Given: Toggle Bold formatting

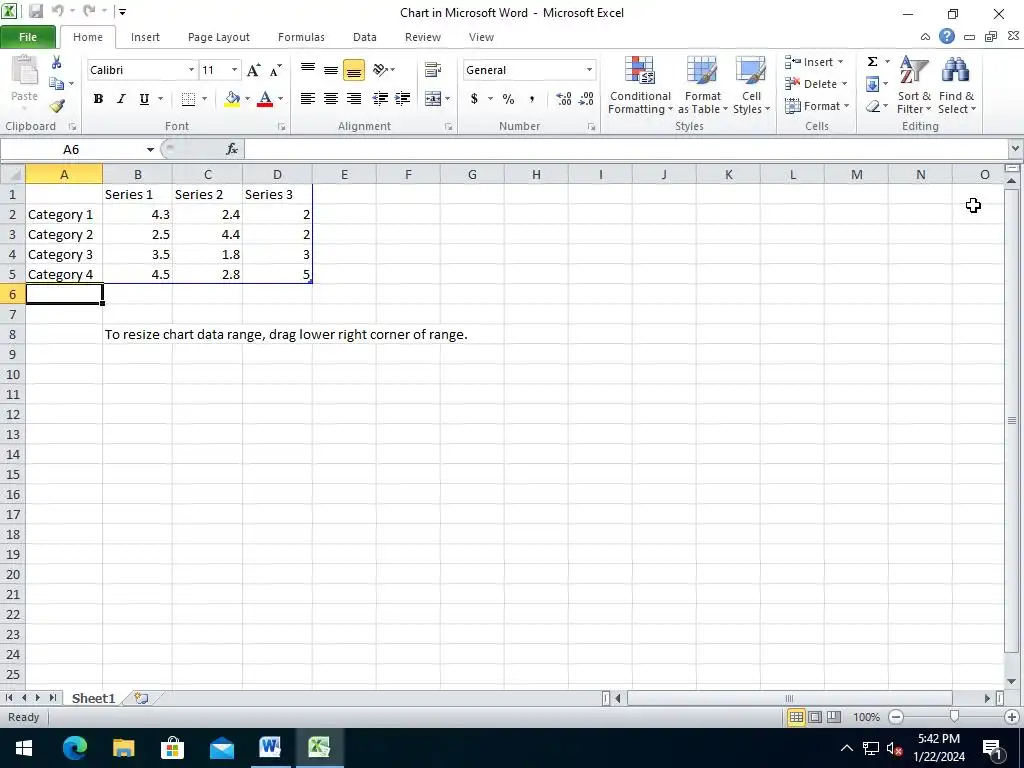Looking at the screenshot, I should click(98, 99).
